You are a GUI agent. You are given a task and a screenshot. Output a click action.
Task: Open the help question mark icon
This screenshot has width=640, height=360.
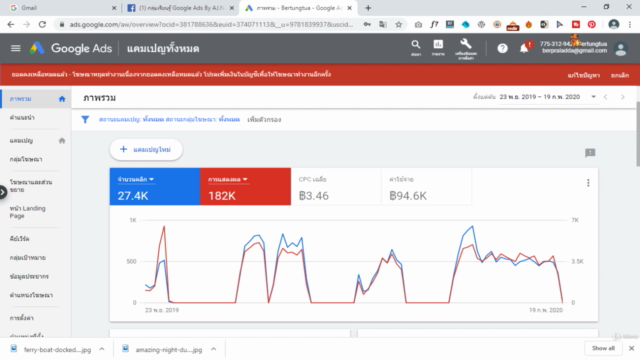502,49
